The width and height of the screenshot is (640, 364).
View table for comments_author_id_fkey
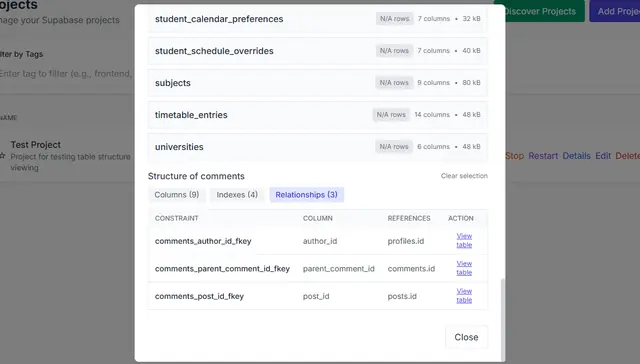pyautogui.click(x=464, y=240)
